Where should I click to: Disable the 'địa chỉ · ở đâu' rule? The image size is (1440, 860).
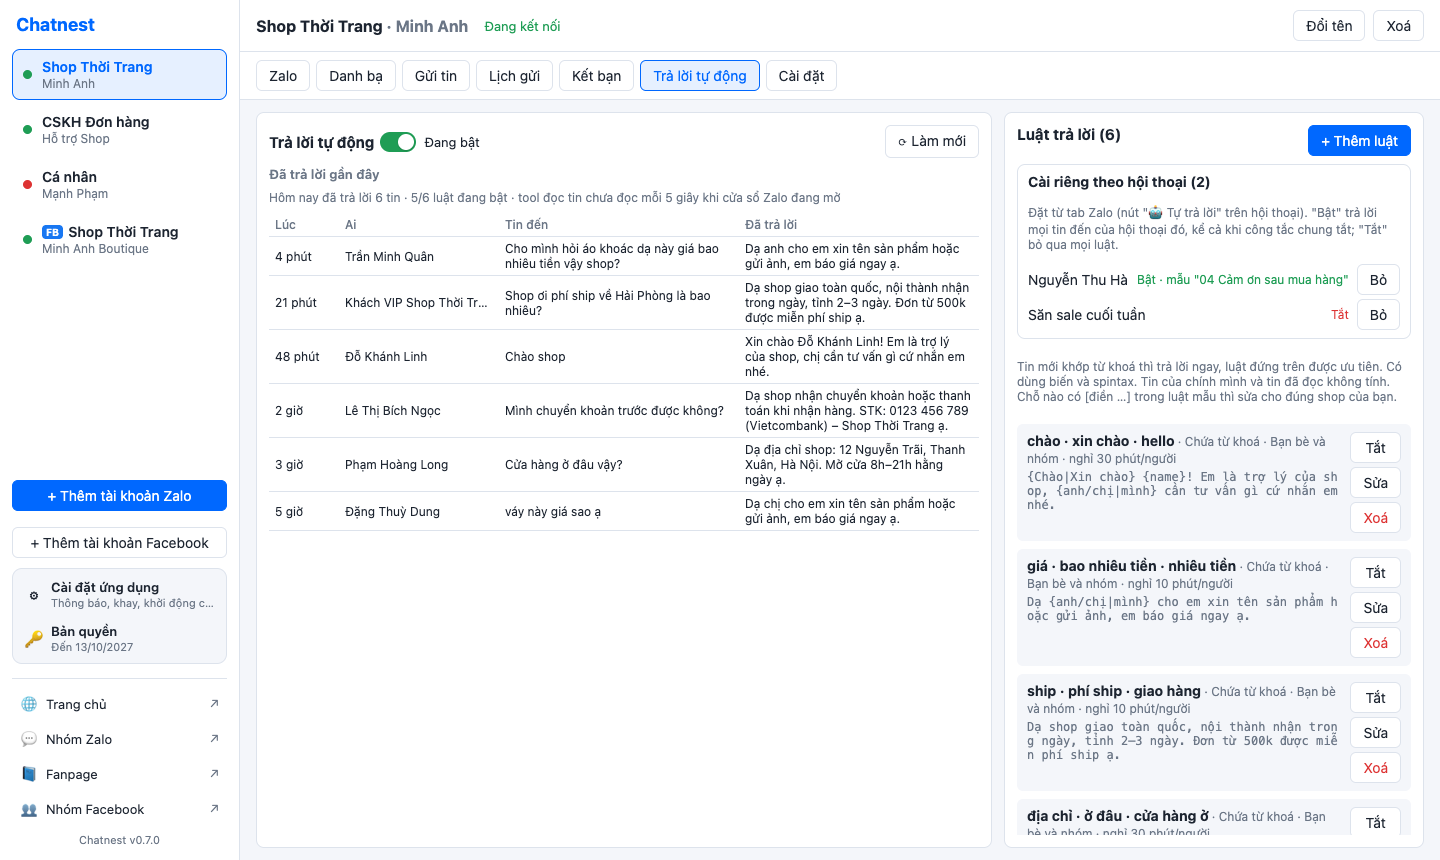click(1376, 821)
